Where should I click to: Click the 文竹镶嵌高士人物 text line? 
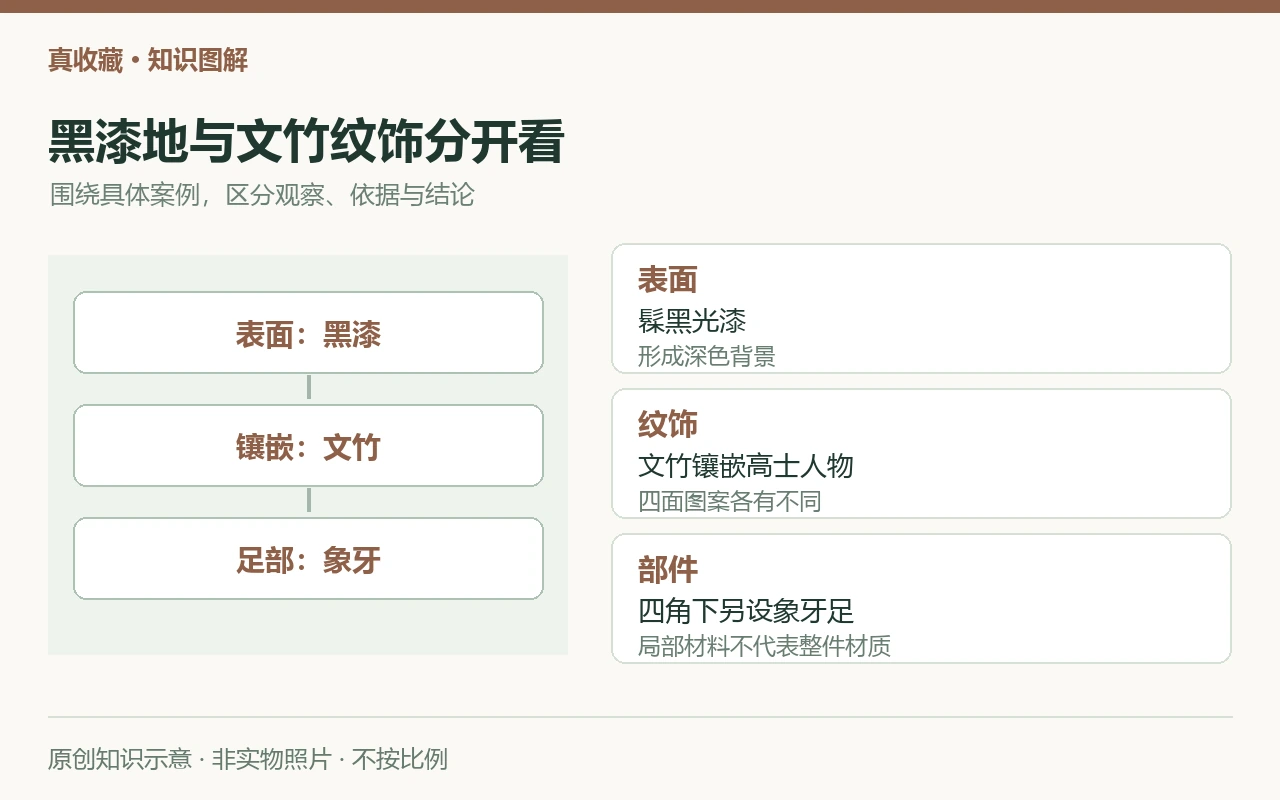[746, 466]
